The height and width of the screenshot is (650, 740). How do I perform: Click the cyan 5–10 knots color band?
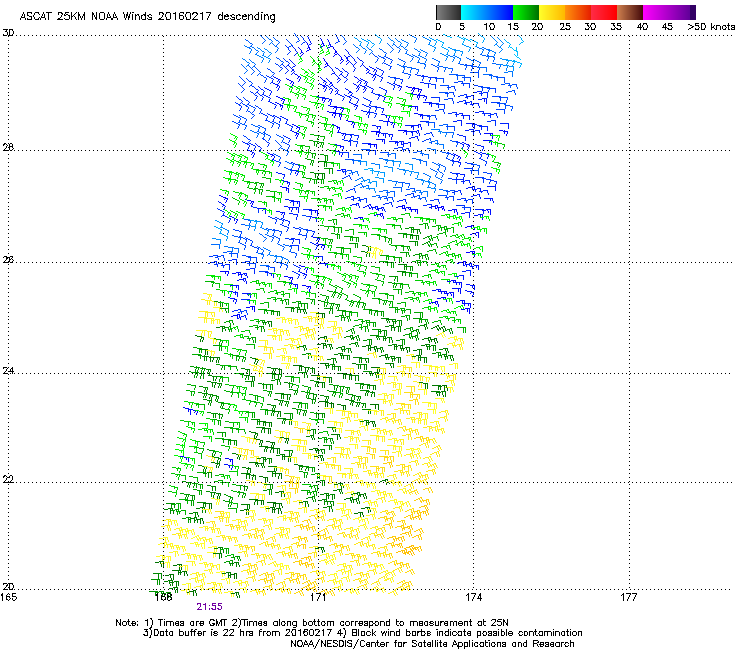pyautogui.click(x=474, y=12)
